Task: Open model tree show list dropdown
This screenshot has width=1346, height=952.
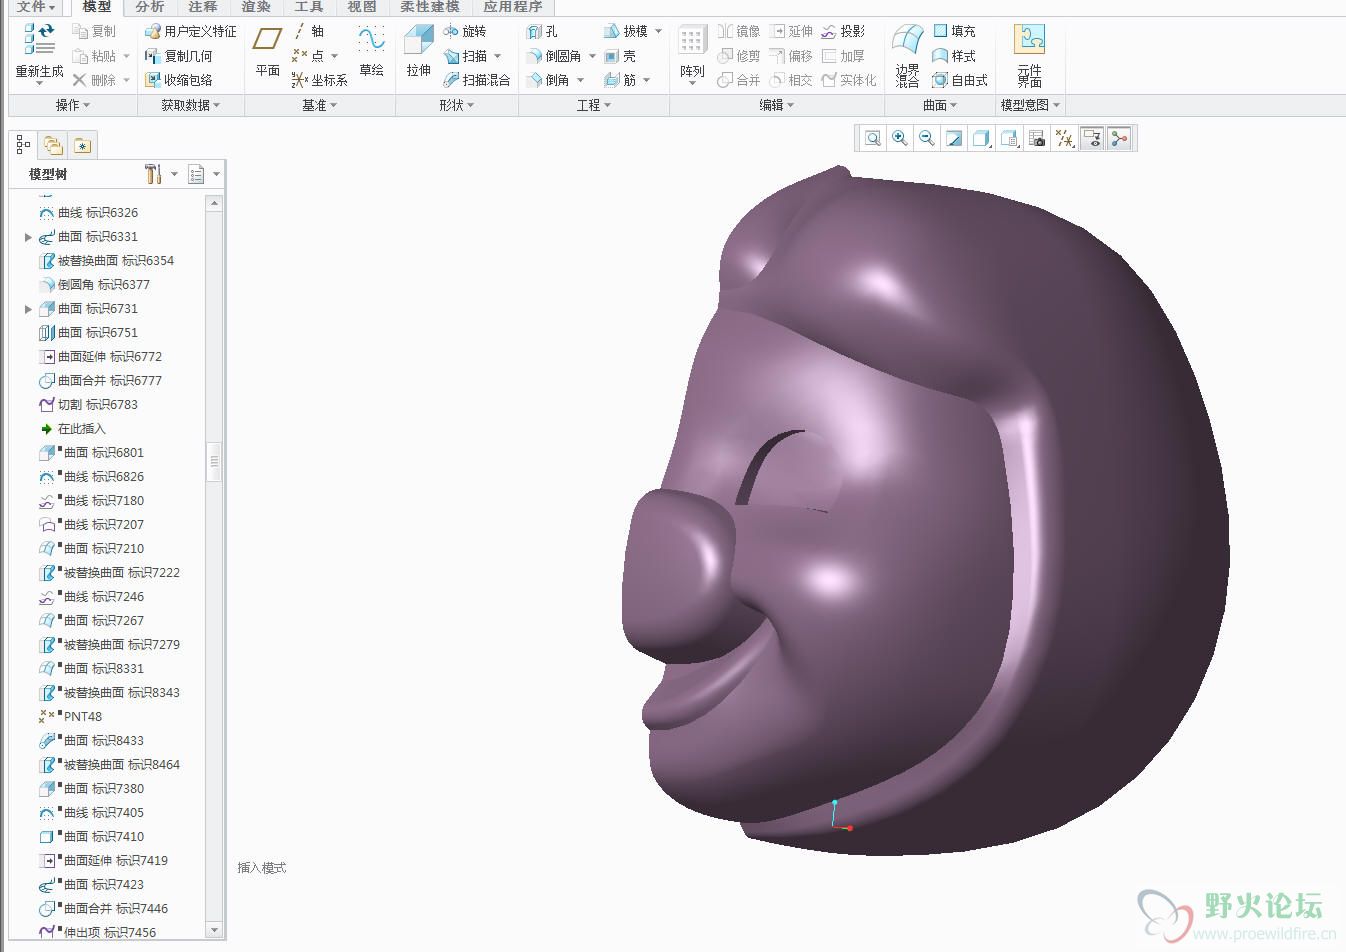Action: tap(204, 174)
